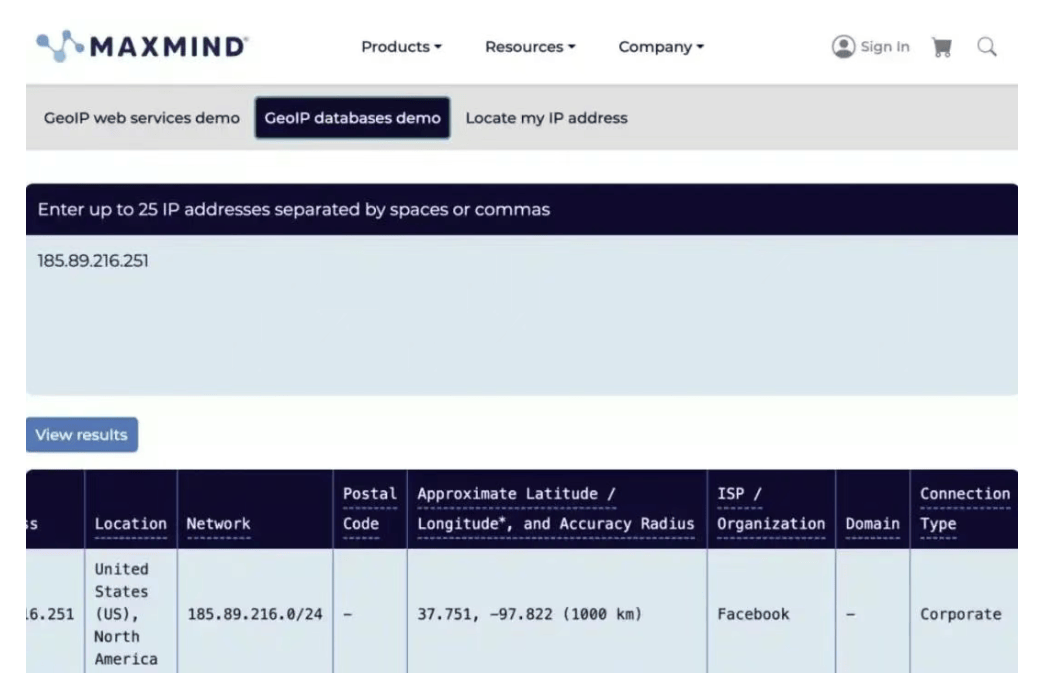Click the View results button
The width and height of the screenshot is (1038, 684).
82,435
